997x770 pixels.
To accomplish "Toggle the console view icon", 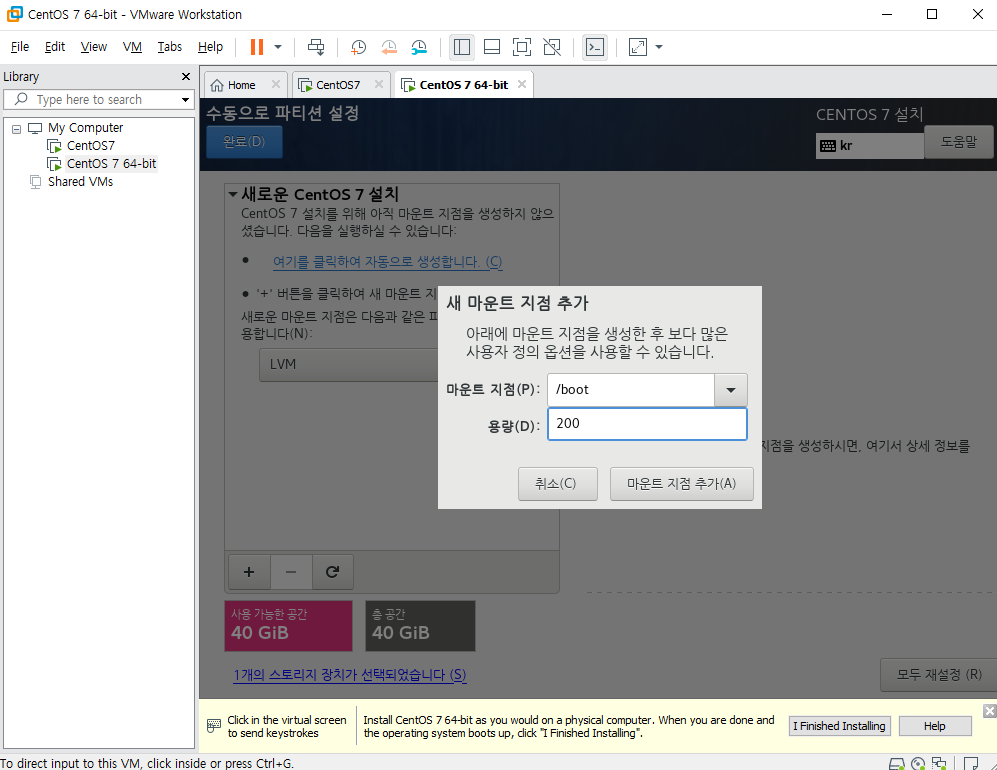I will 595,47.
